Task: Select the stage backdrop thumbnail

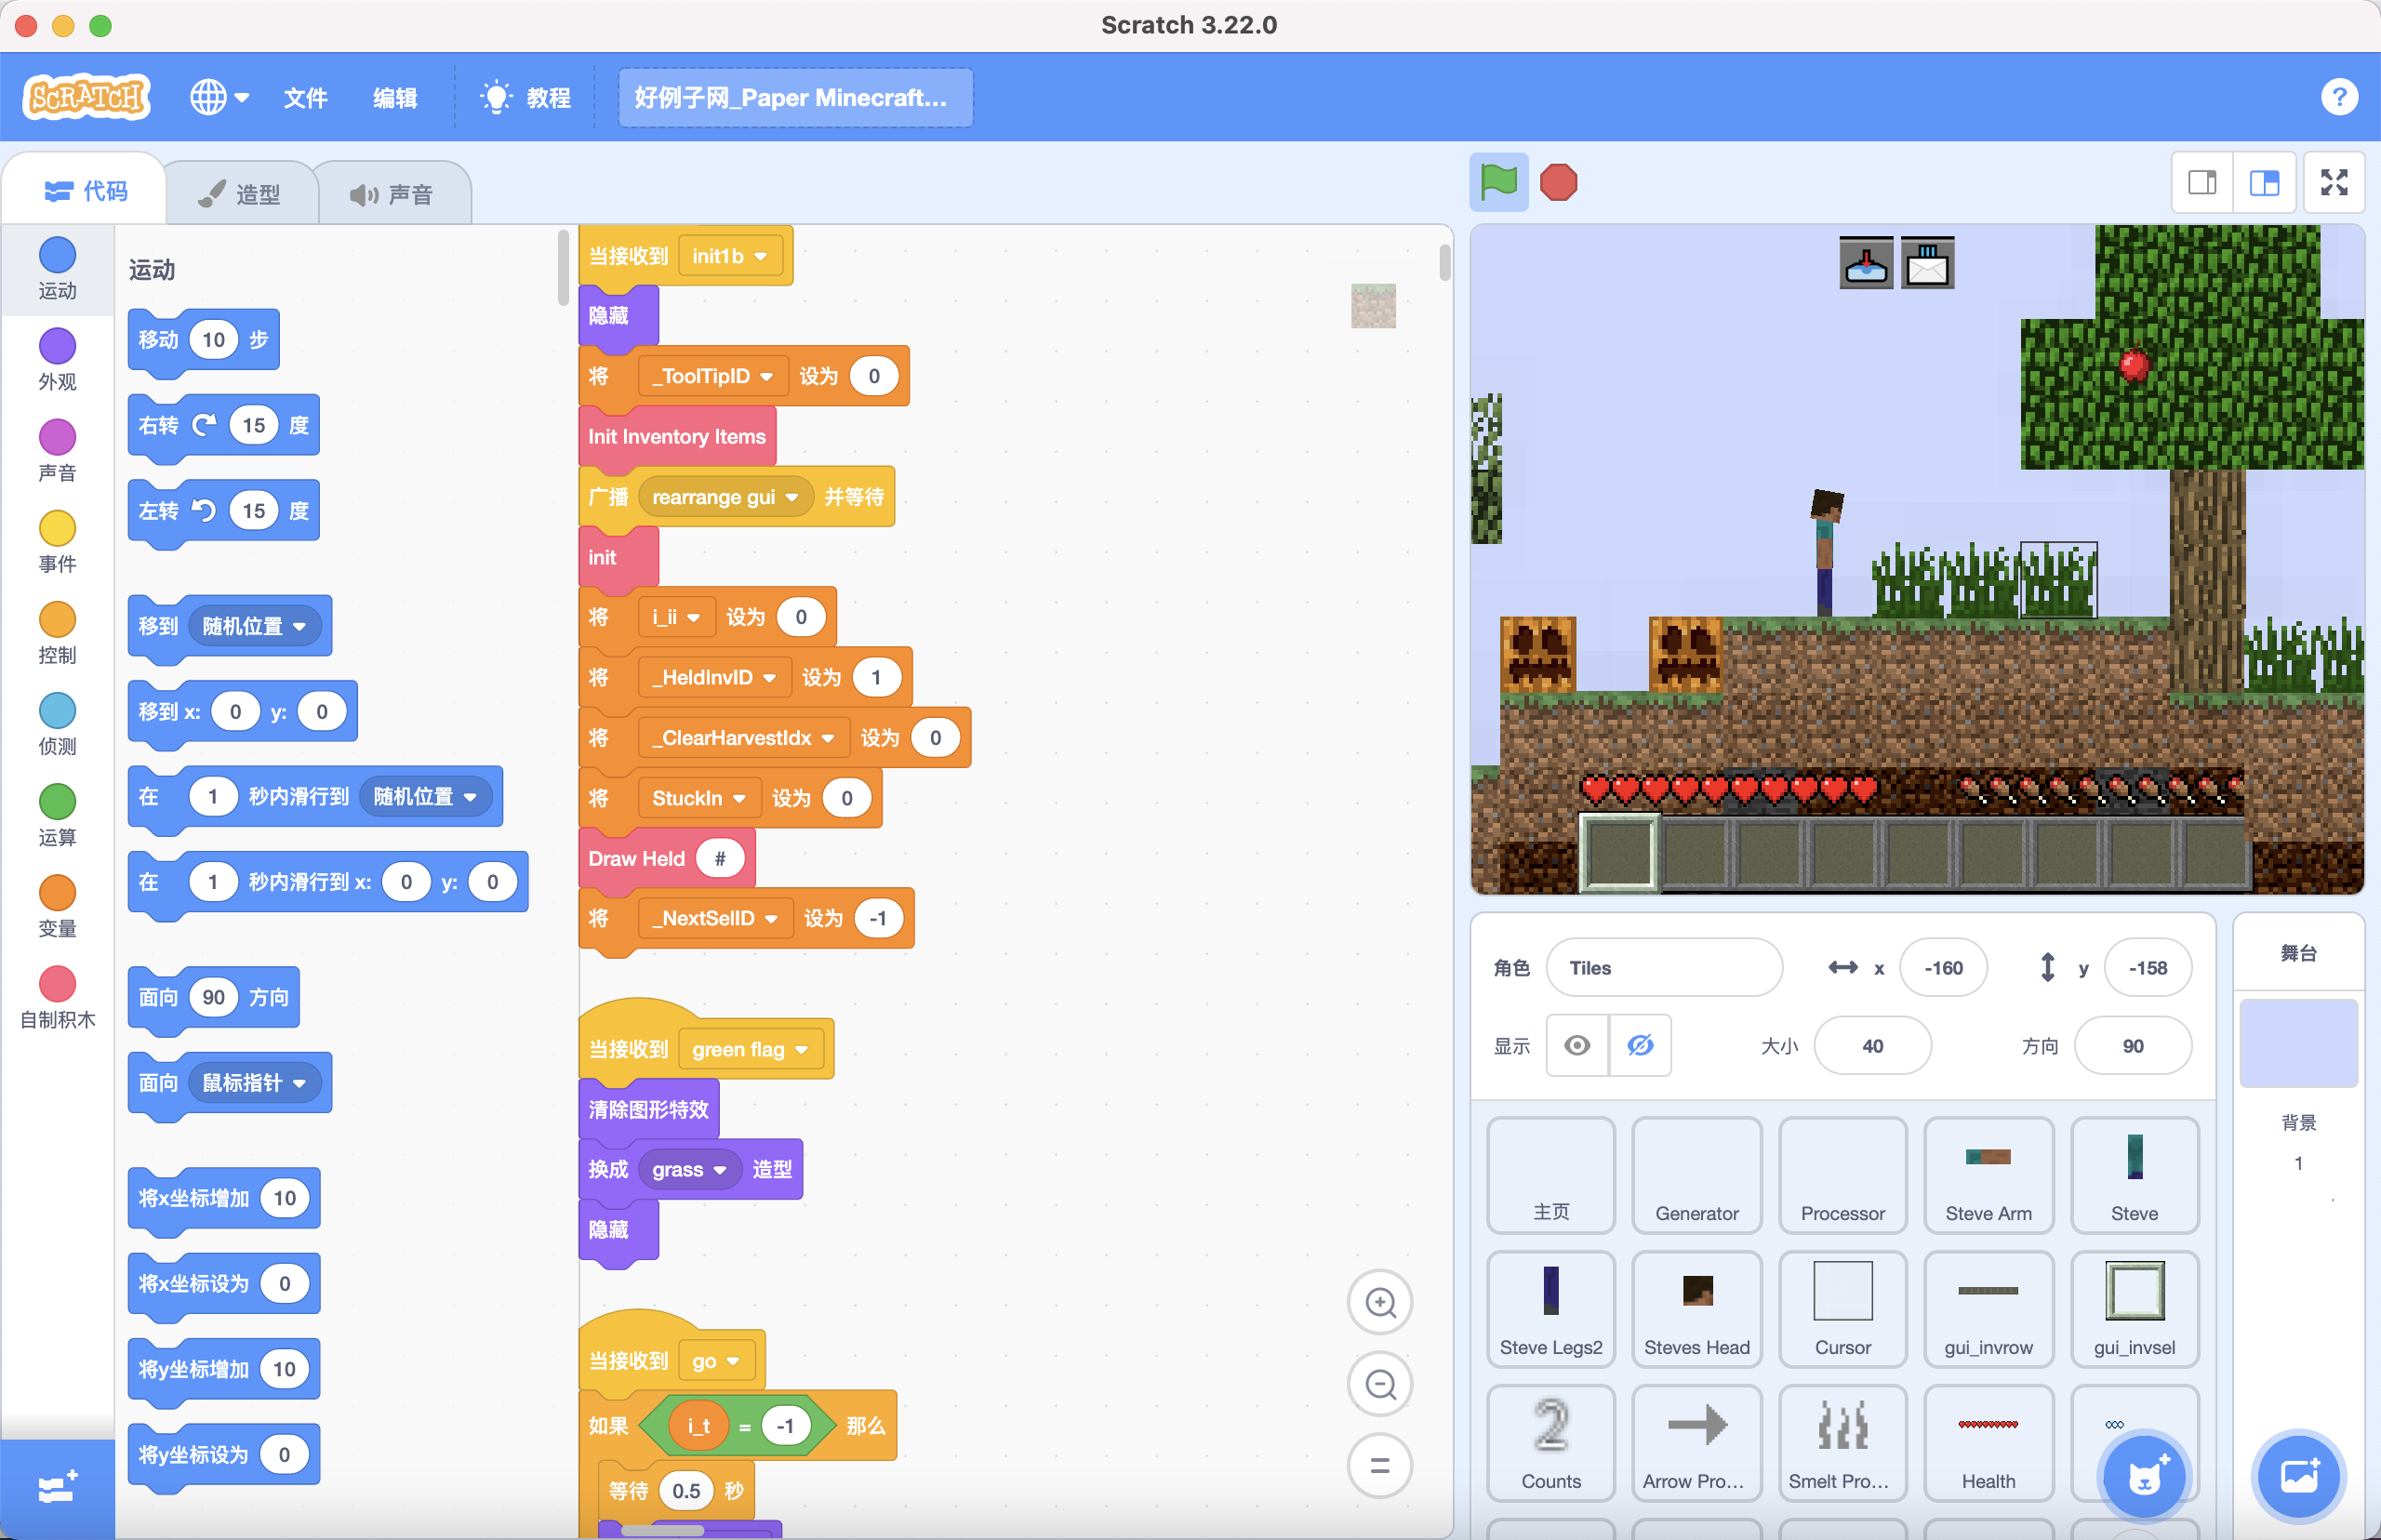Action: (2298, 1043)
